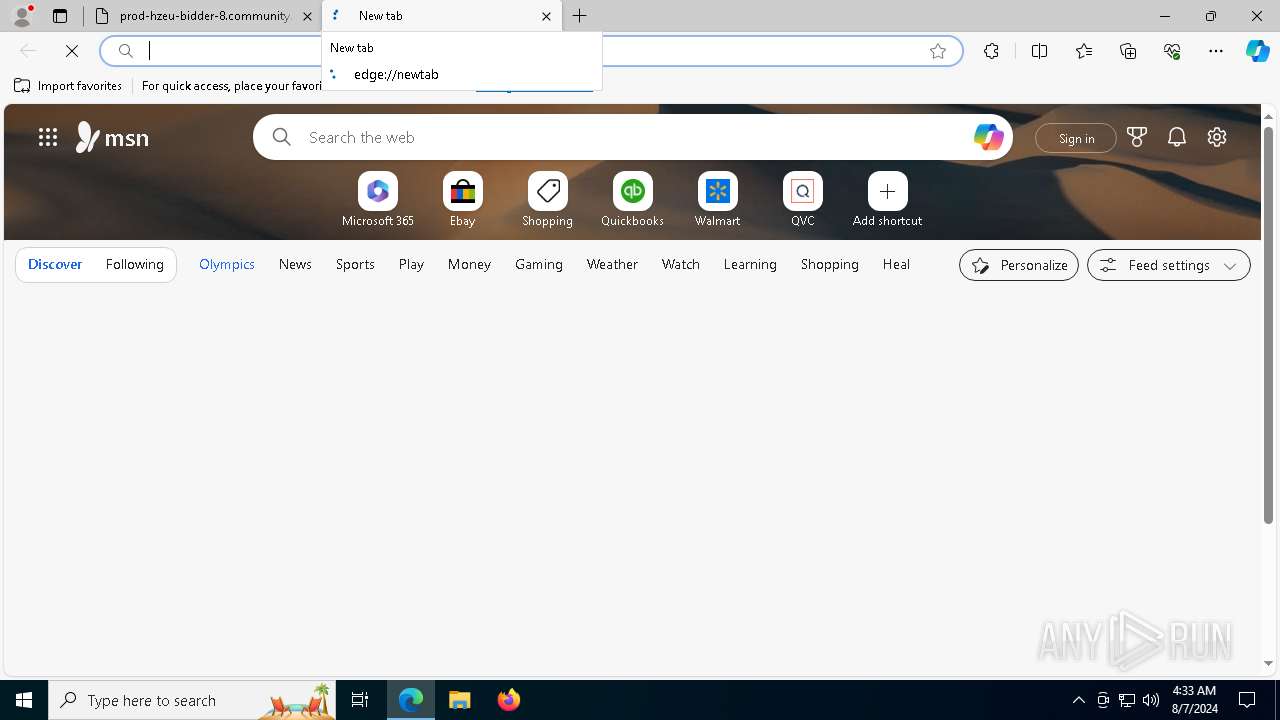Open Copilot from the web search box
This screenshot has width=1280, height=720.
pyautogui.click(x=988, y=137)
